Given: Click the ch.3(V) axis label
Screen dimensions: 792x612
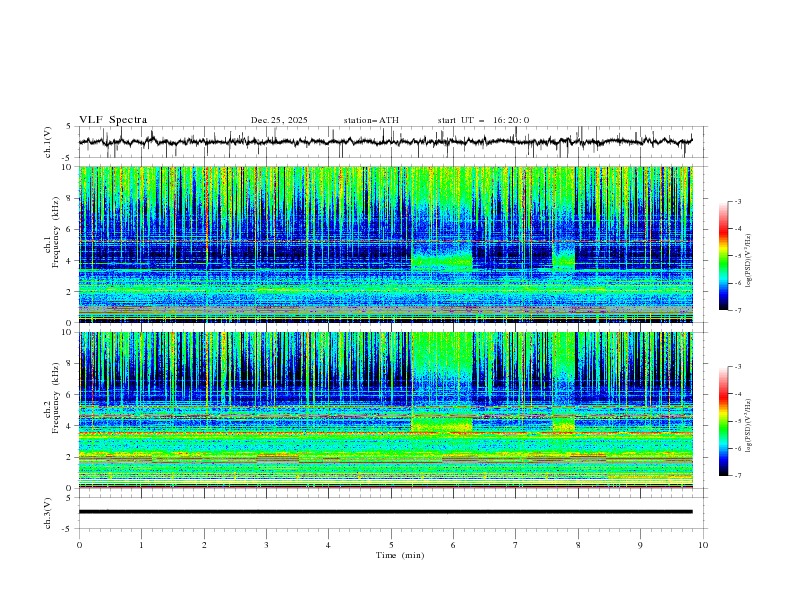Looking at the screenshot, I should [x=48, y=513].
